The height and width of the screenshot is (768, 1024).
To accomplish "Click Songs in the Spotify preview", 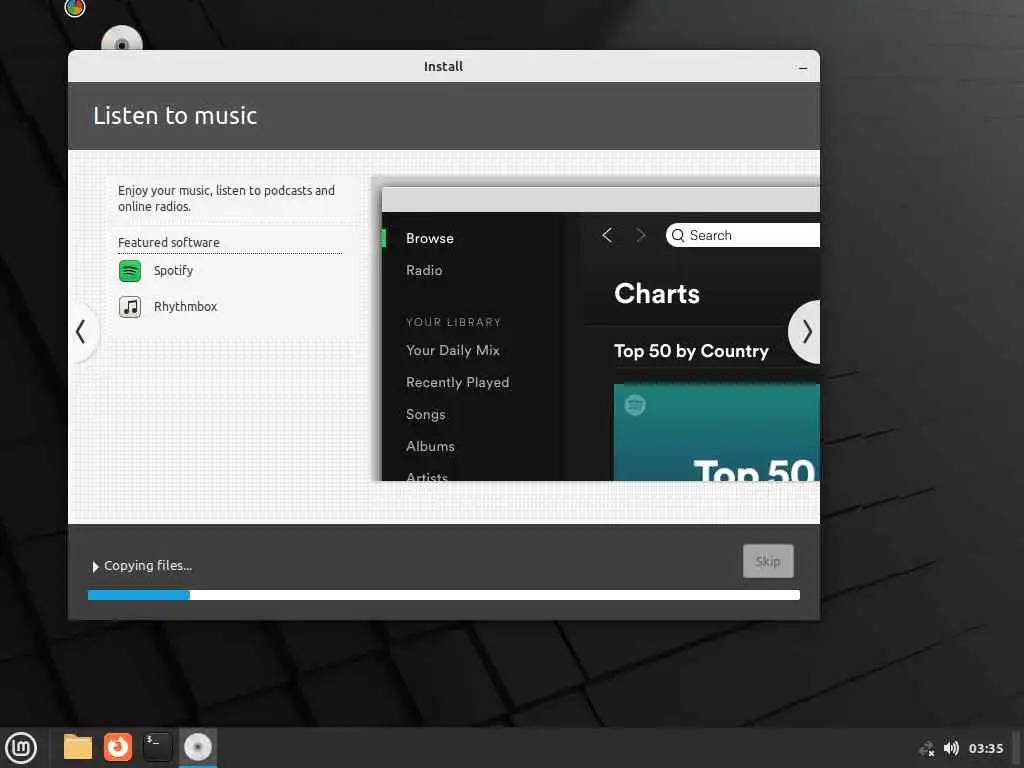I will (426, 415).
